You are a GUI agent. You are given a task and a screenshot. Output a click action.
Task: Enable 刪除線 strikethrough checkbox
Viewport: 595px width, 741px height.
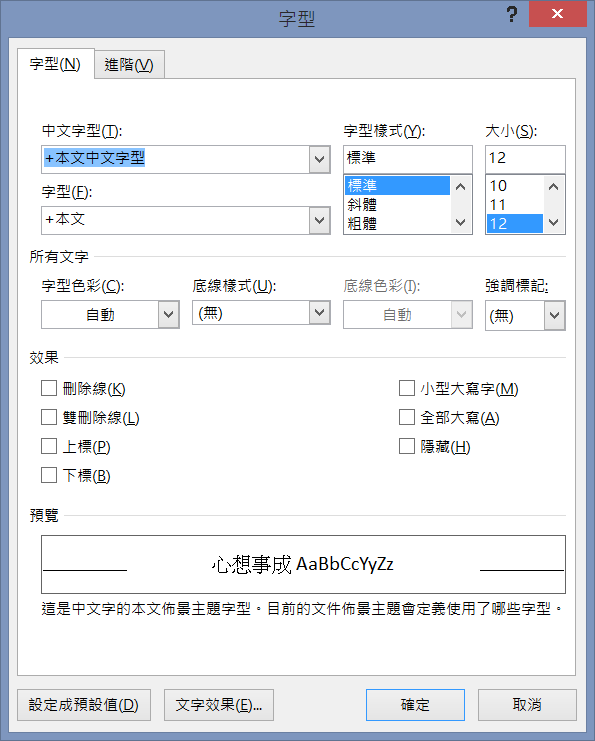pos(49,388)
